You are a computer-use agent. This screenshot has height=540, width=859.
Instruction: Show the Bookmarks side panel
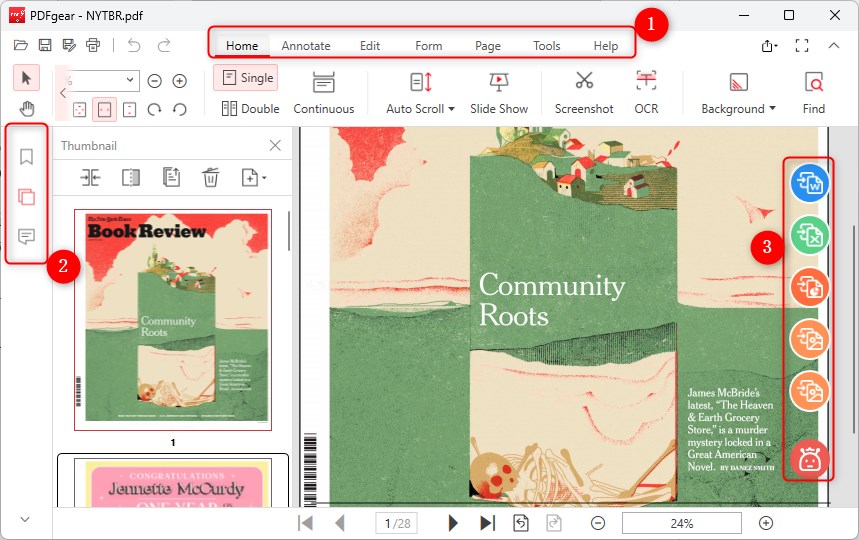click(x=26, y=157)
